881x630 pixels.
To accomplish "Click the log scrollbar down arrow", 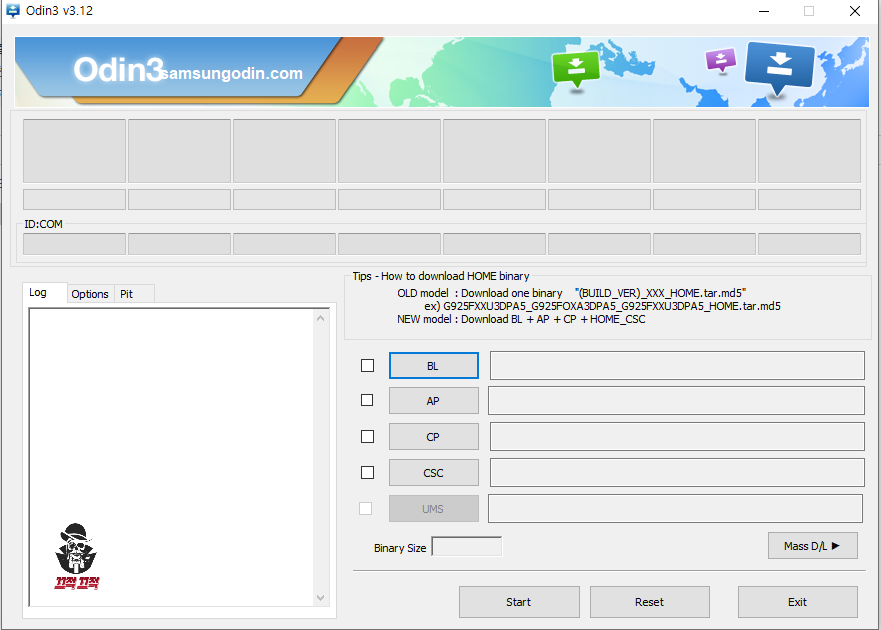I will pos(321,598).
